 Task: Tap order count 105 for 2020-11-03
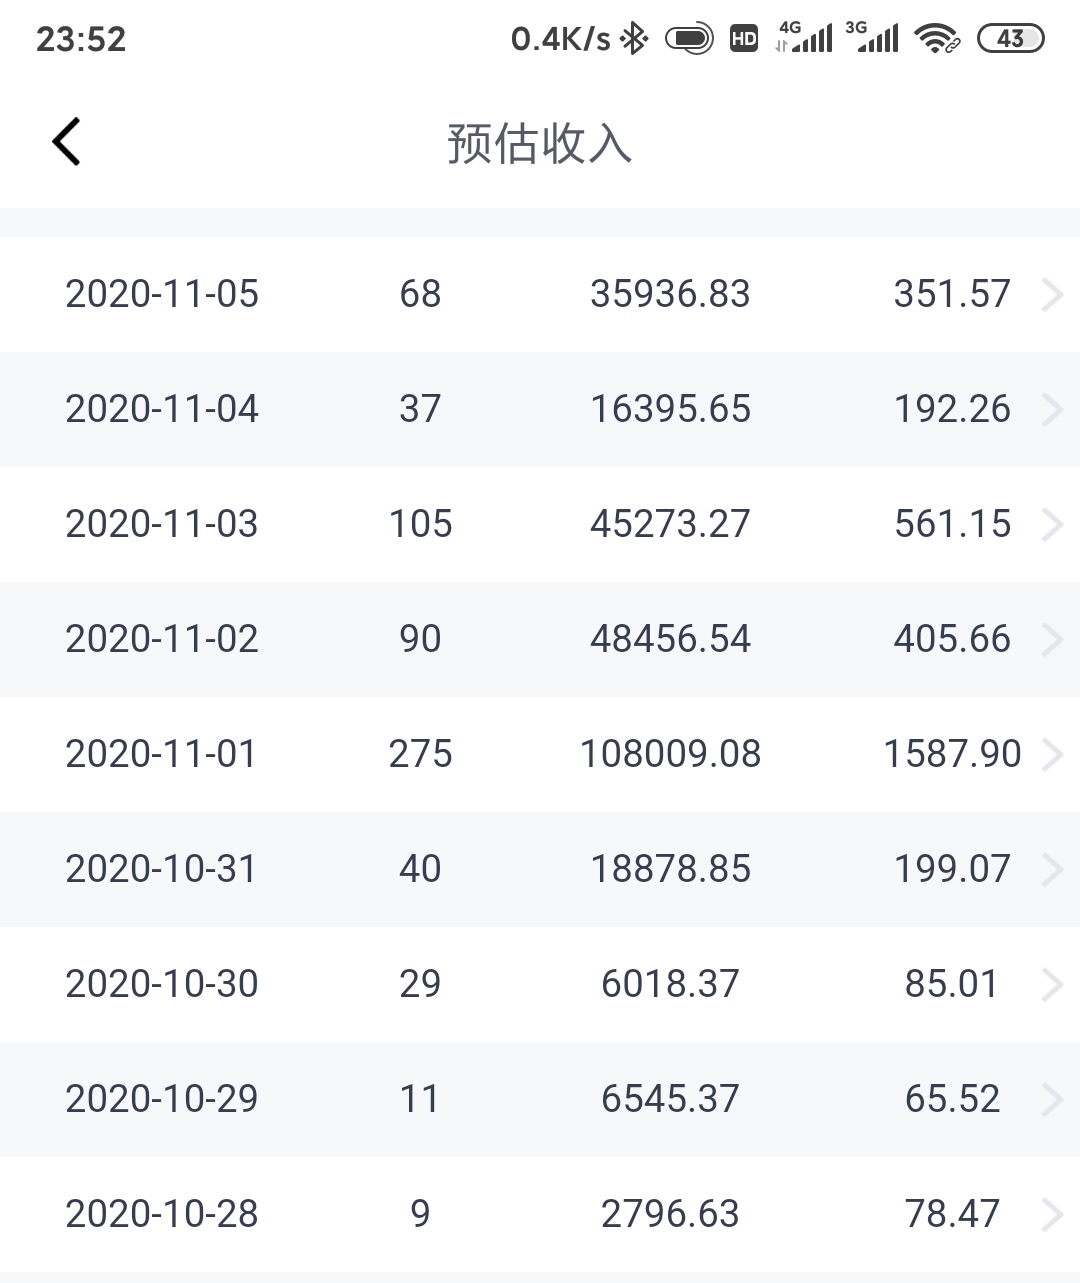click(420, 524)
